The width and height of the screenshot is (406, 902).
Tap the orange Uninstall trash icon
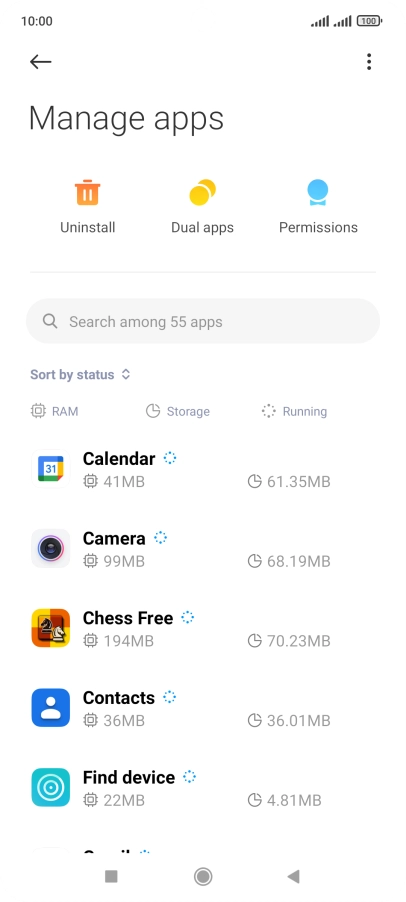(87, 193)
